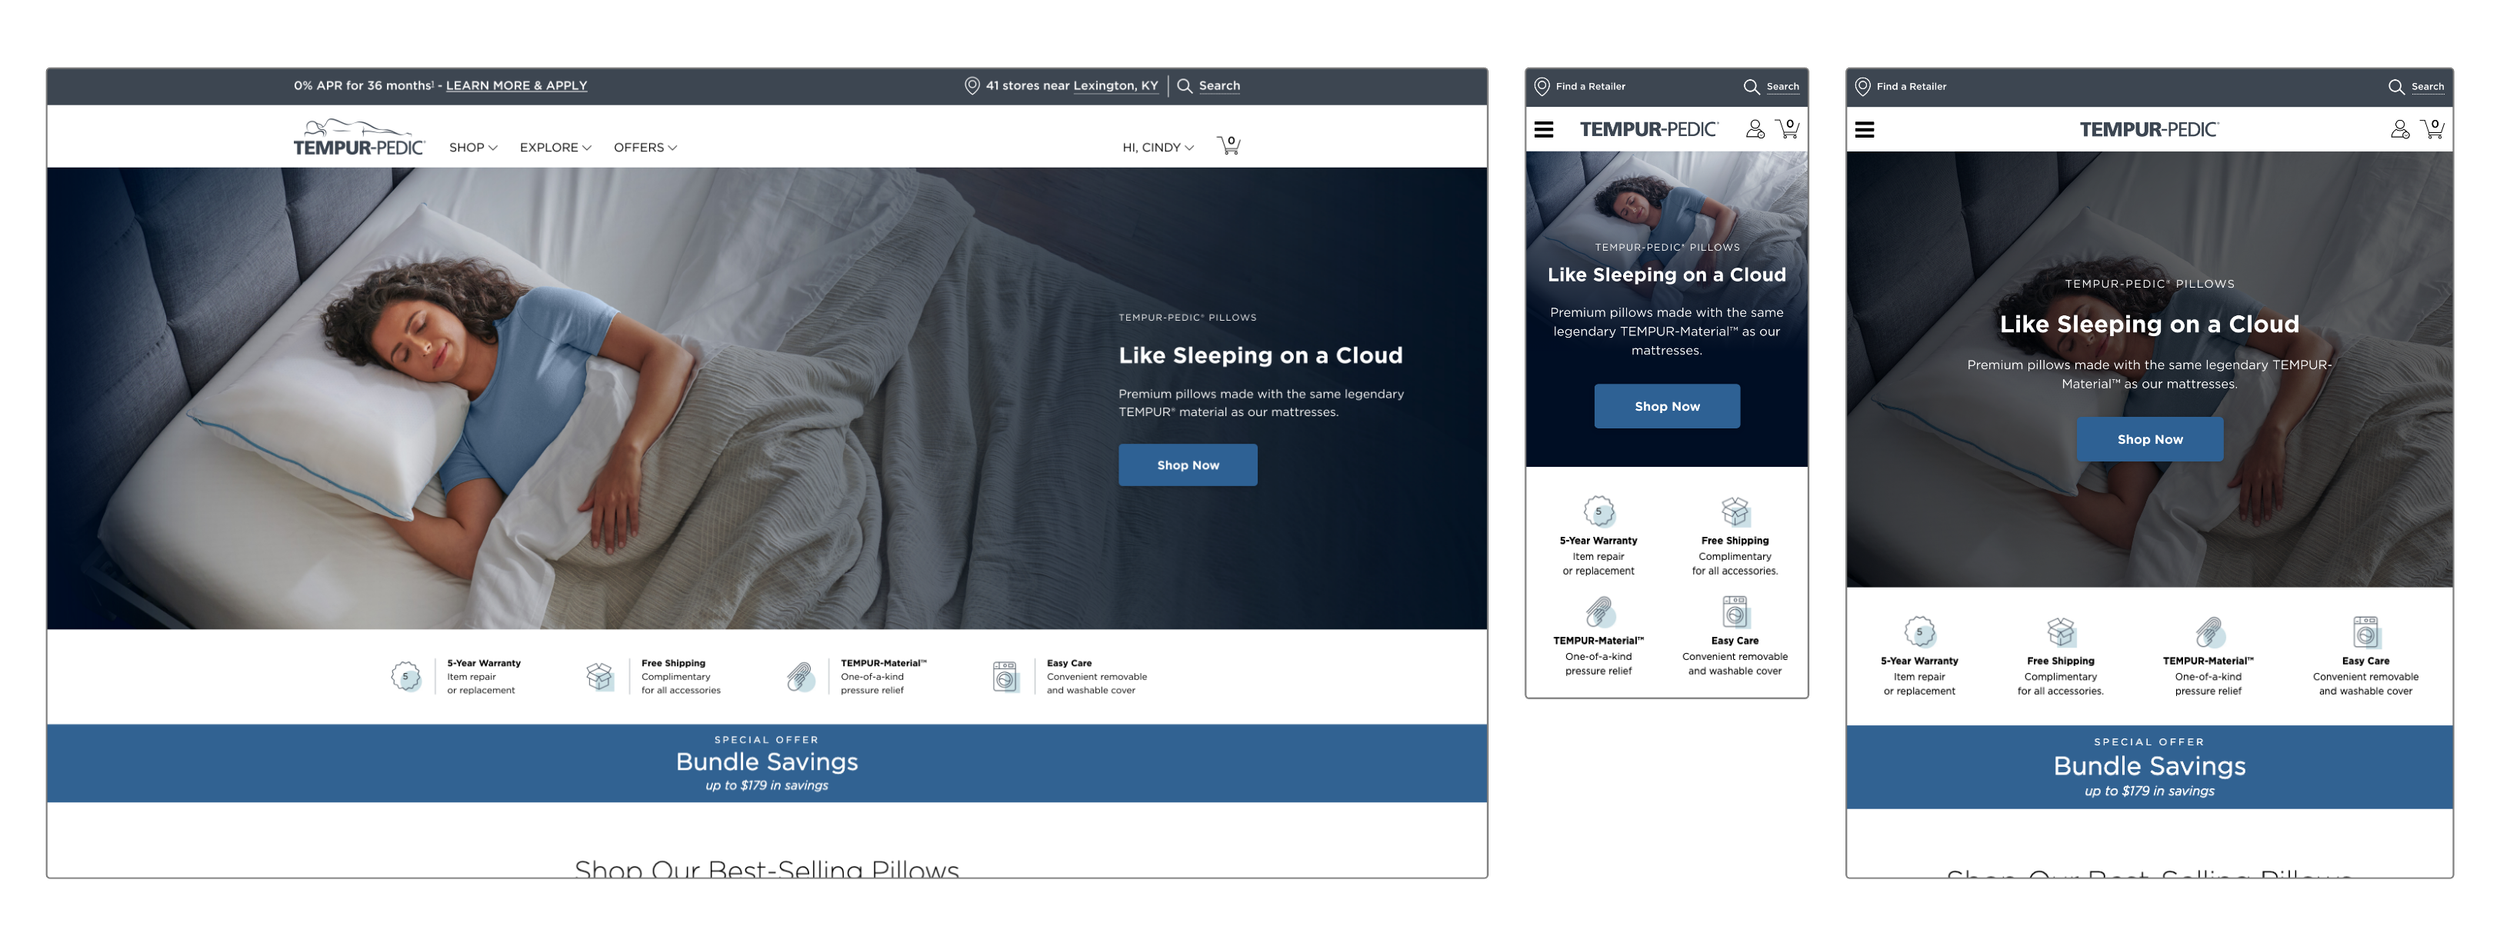Click Search link in mobile view
The width and height of the screenshot is (2500, 946).
tap(1783, 87)
